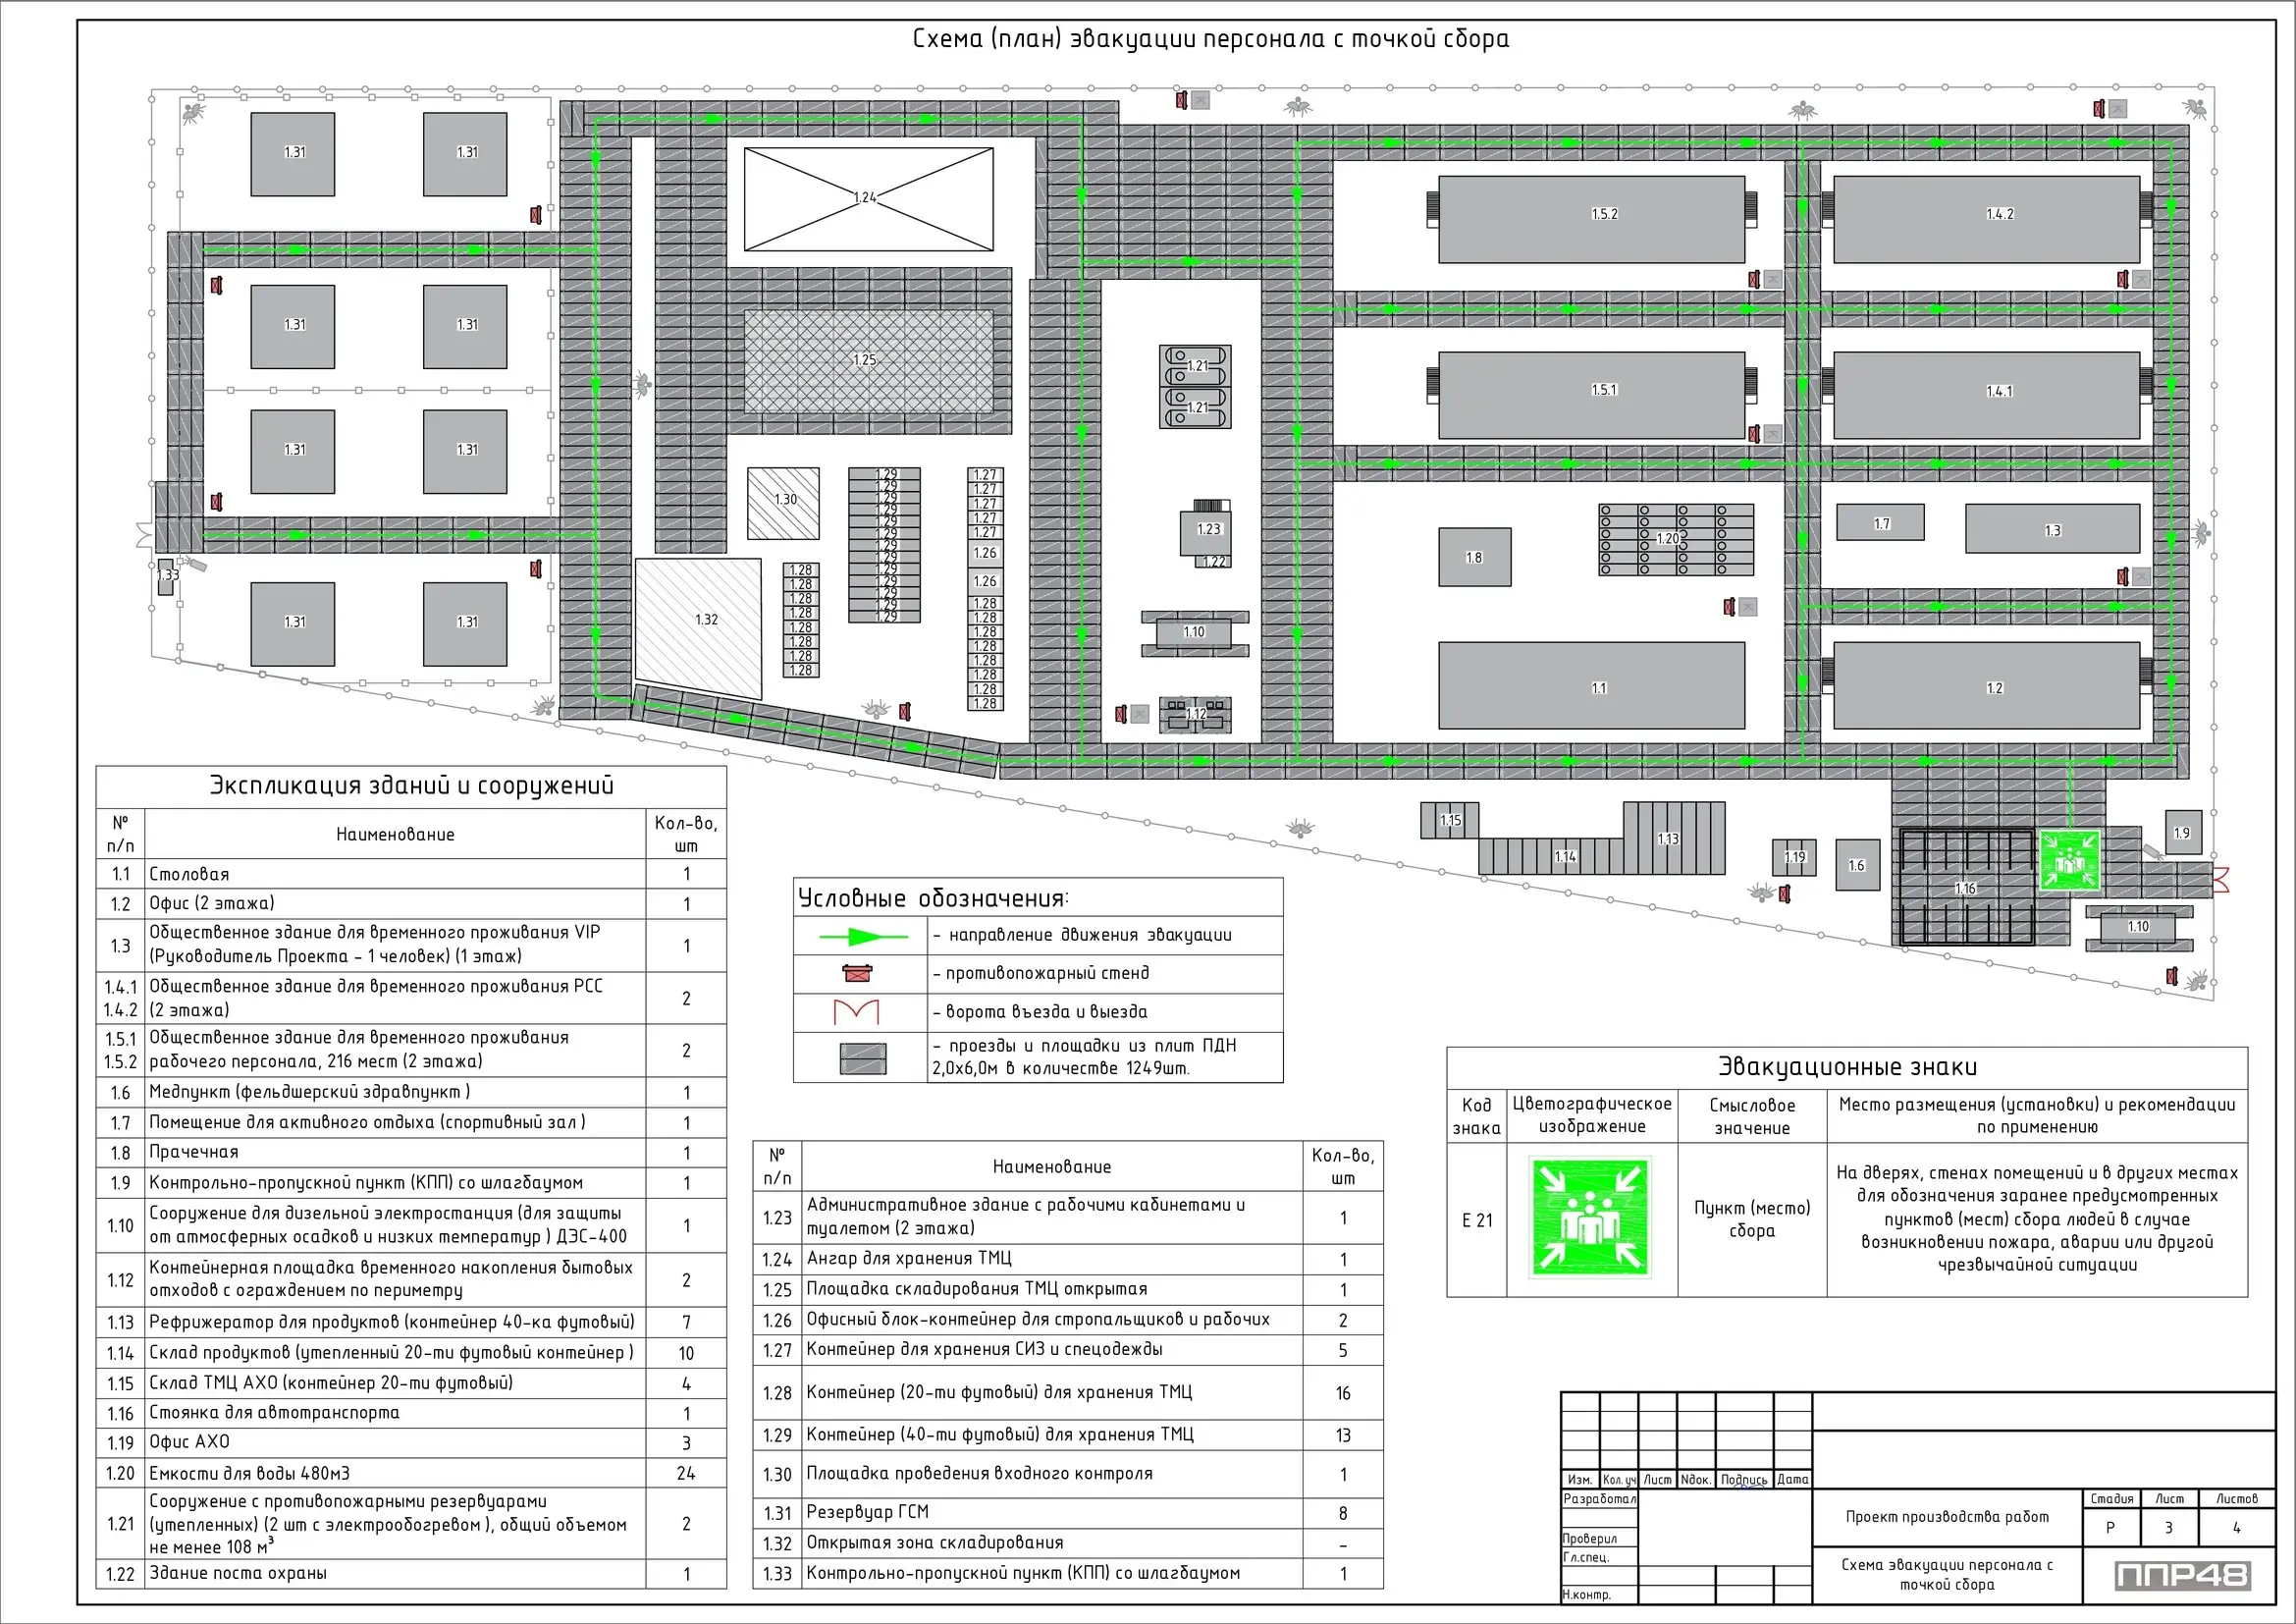Viewport: 2296px width, 1624px height.
Task: Click the "Экспликация зданий и сооружений" table heading
Action: 411,786
